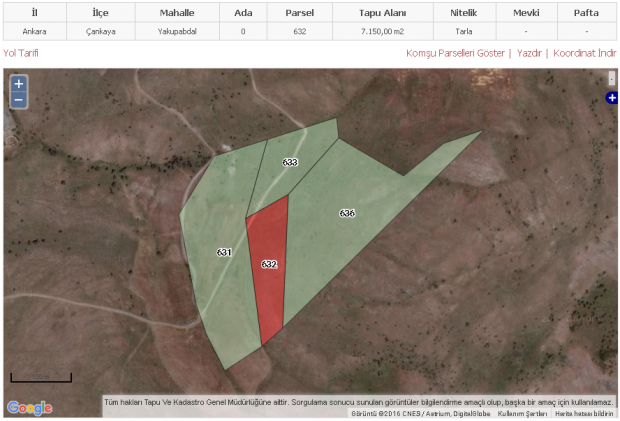The width and height of the screenshot is (620, 421).
Task: Open the blue layer switcher plus icon
Action: tap(612, 98)
